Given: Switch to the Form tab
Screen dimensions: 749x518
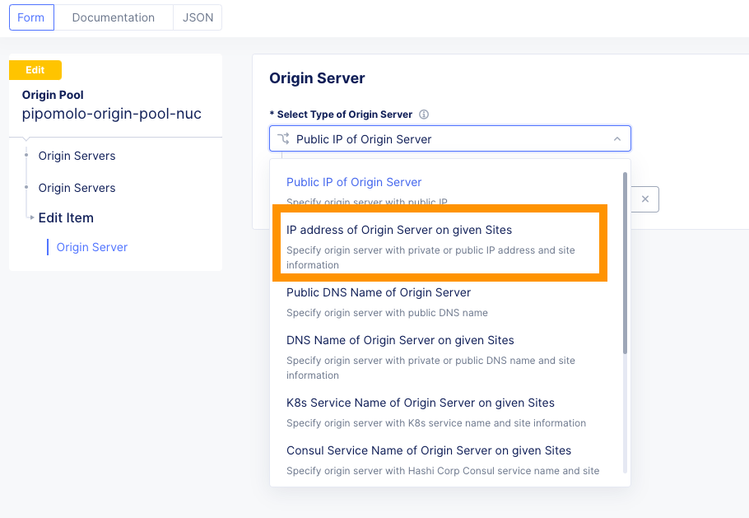Looking at the screenshot, I should click(31, 17).
